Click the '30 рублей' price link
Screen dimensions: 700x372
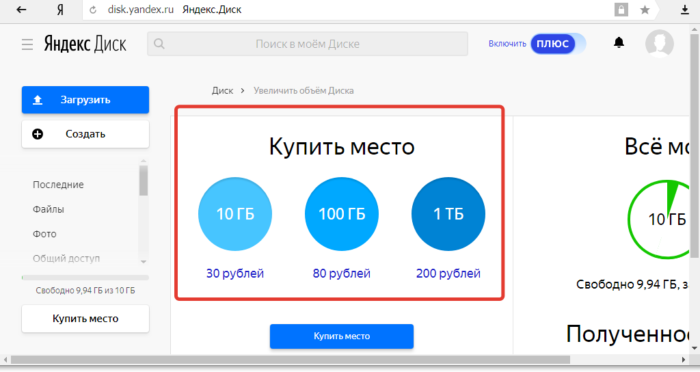(x=235, y=273)
